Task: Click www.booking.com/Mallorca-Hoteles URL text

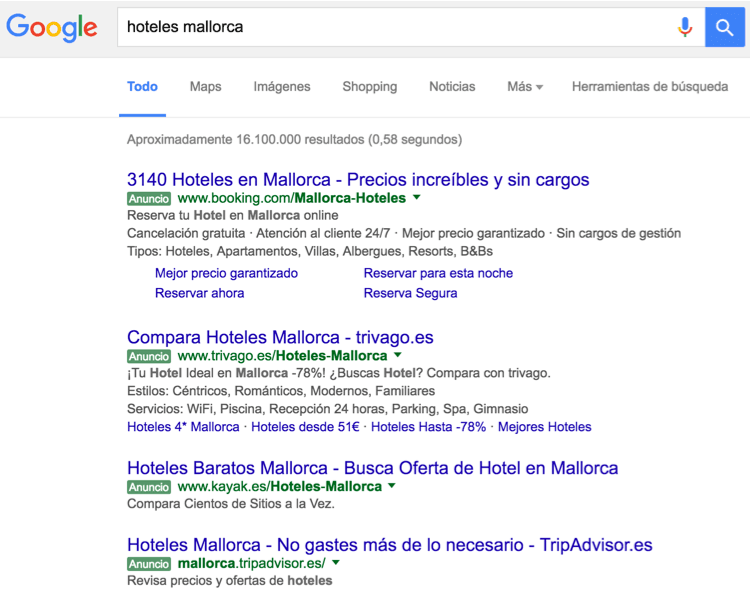Action: [x=292, y=198]
